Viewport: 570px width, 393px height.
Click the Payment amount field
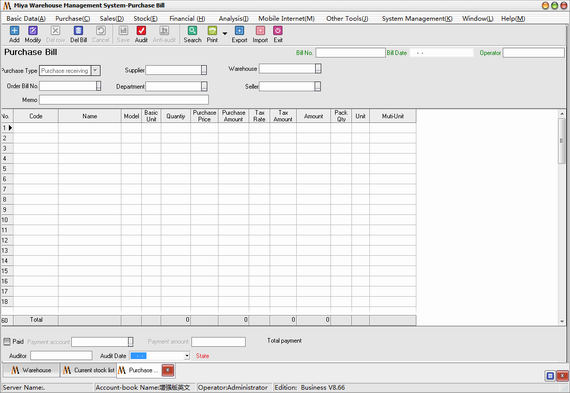pos(218,342)
